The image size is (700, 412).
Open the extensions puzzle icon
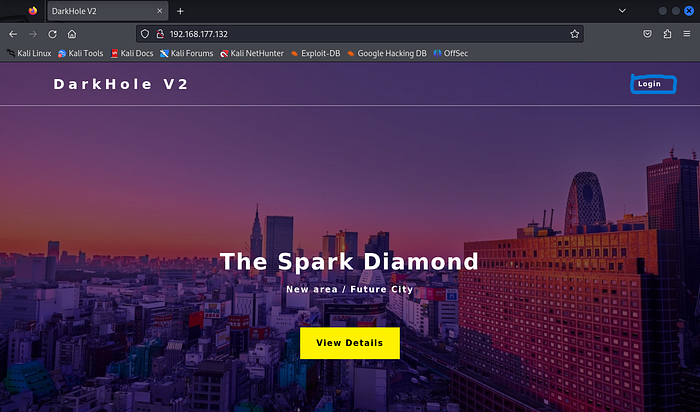point(667,33)
